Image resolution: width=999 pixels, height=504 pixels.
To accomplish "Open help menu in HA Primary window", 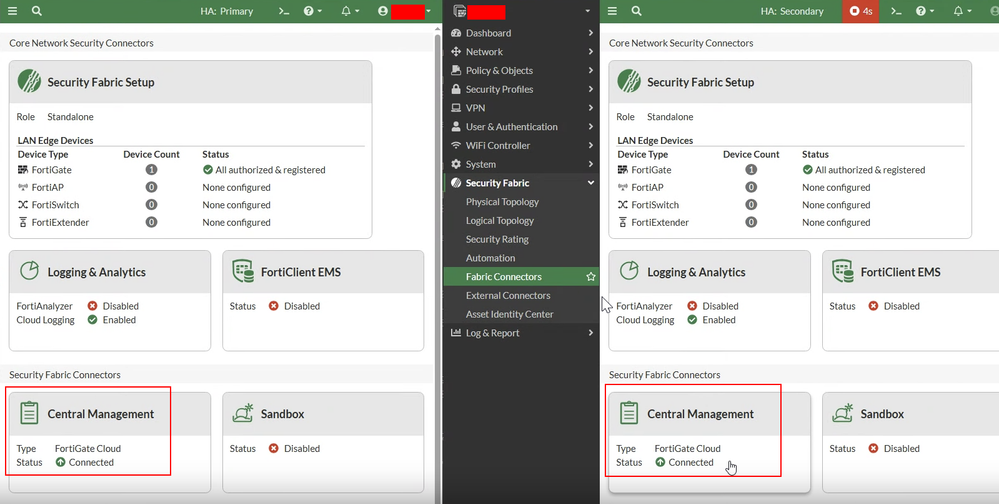I will (x=312, y=11).
